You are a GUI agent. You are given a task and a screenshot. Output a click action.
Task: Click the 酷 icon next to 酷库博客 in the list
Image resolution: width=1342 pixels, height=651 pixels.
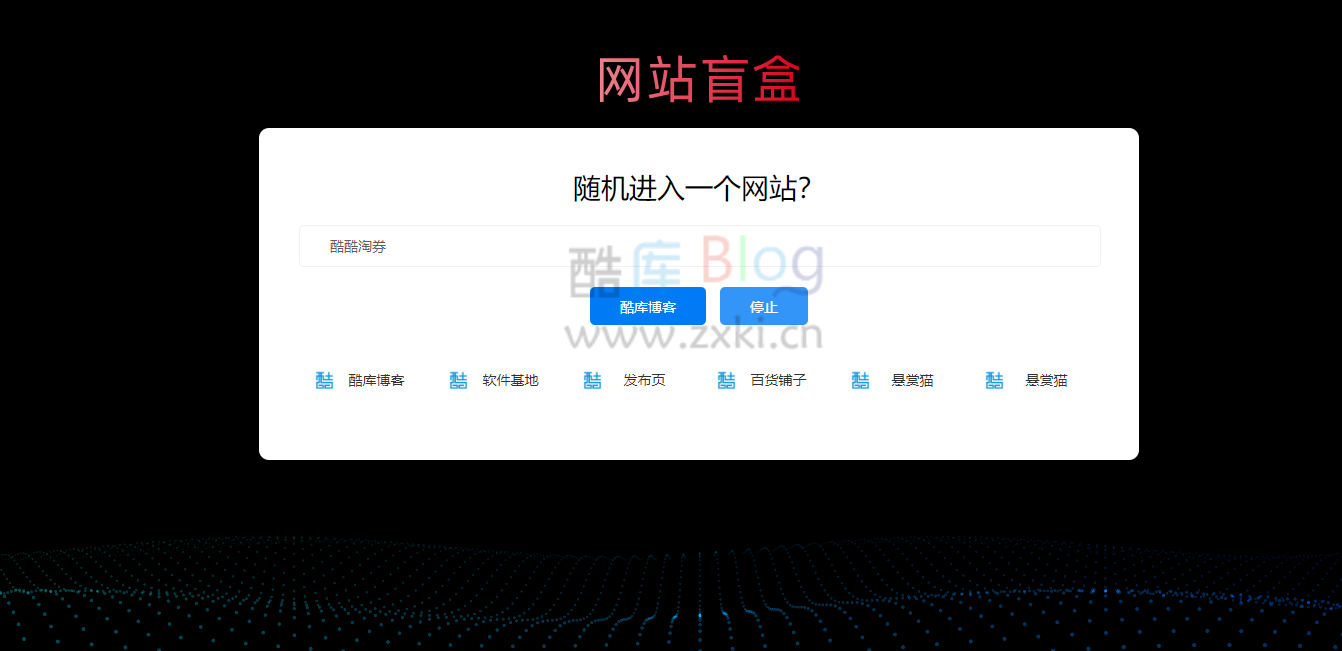tap(323, 379)
